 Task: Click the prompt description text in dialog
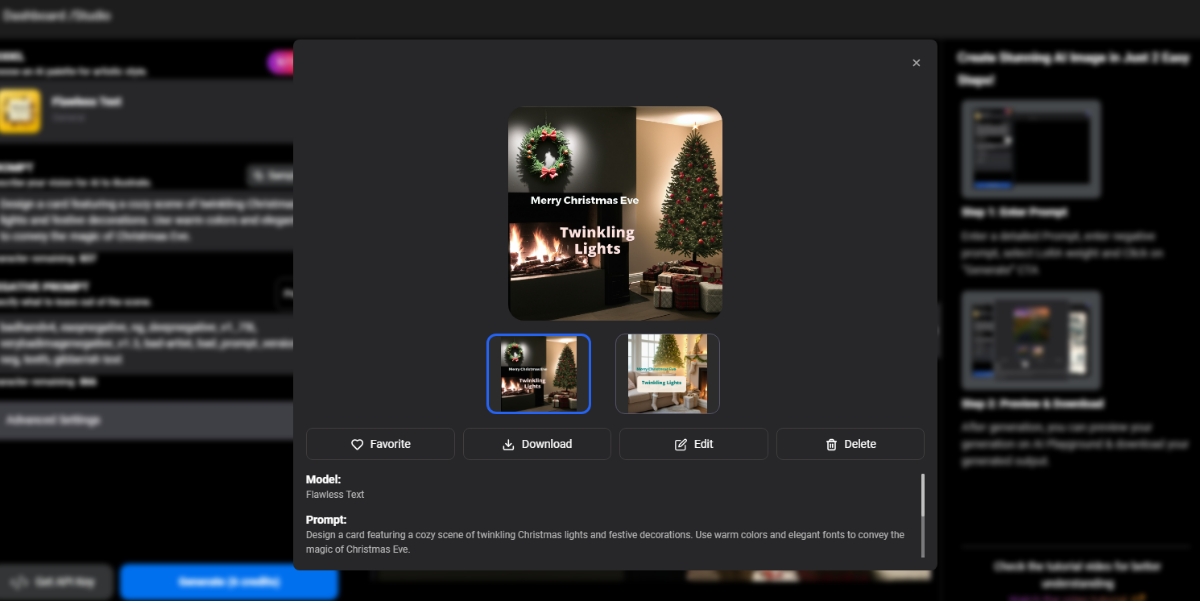[x=605, y=542]
